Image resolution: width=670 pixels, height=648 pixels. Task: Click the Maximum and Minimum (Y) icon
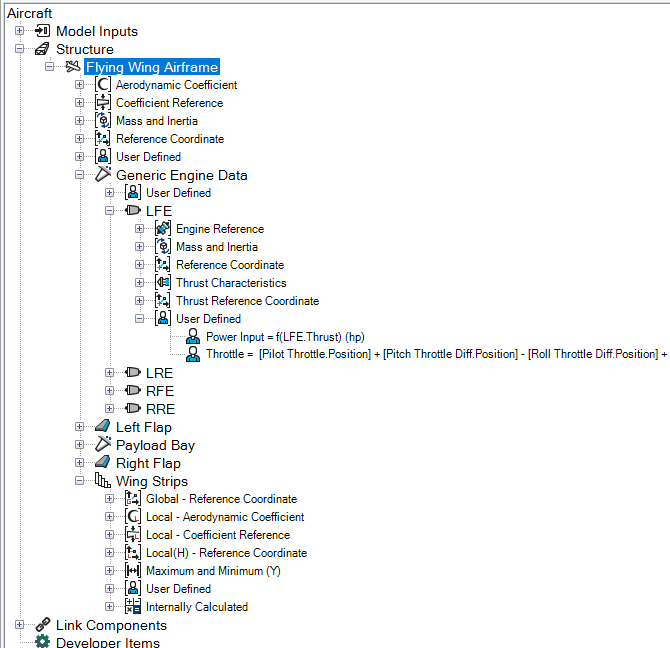click(x=133, y=570)
